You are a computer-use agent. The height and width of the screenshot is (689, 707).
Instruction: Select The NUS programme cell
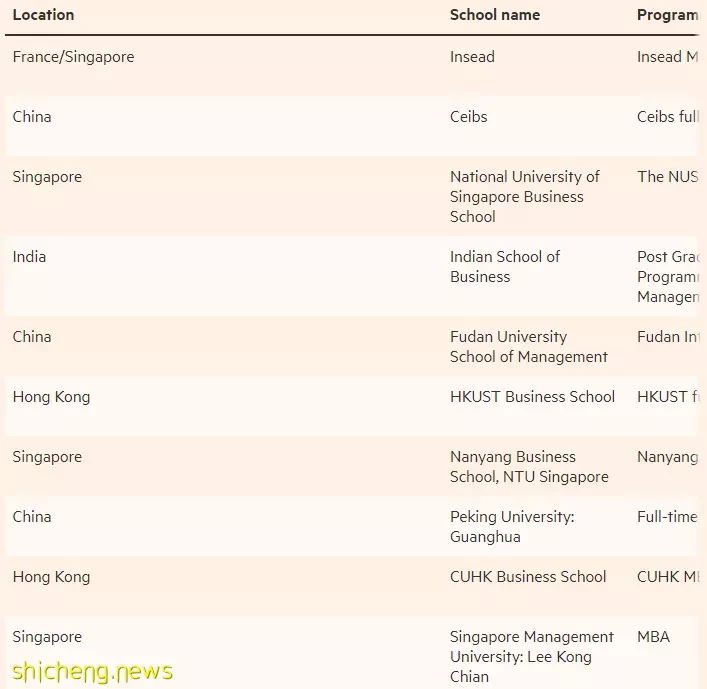668,177
